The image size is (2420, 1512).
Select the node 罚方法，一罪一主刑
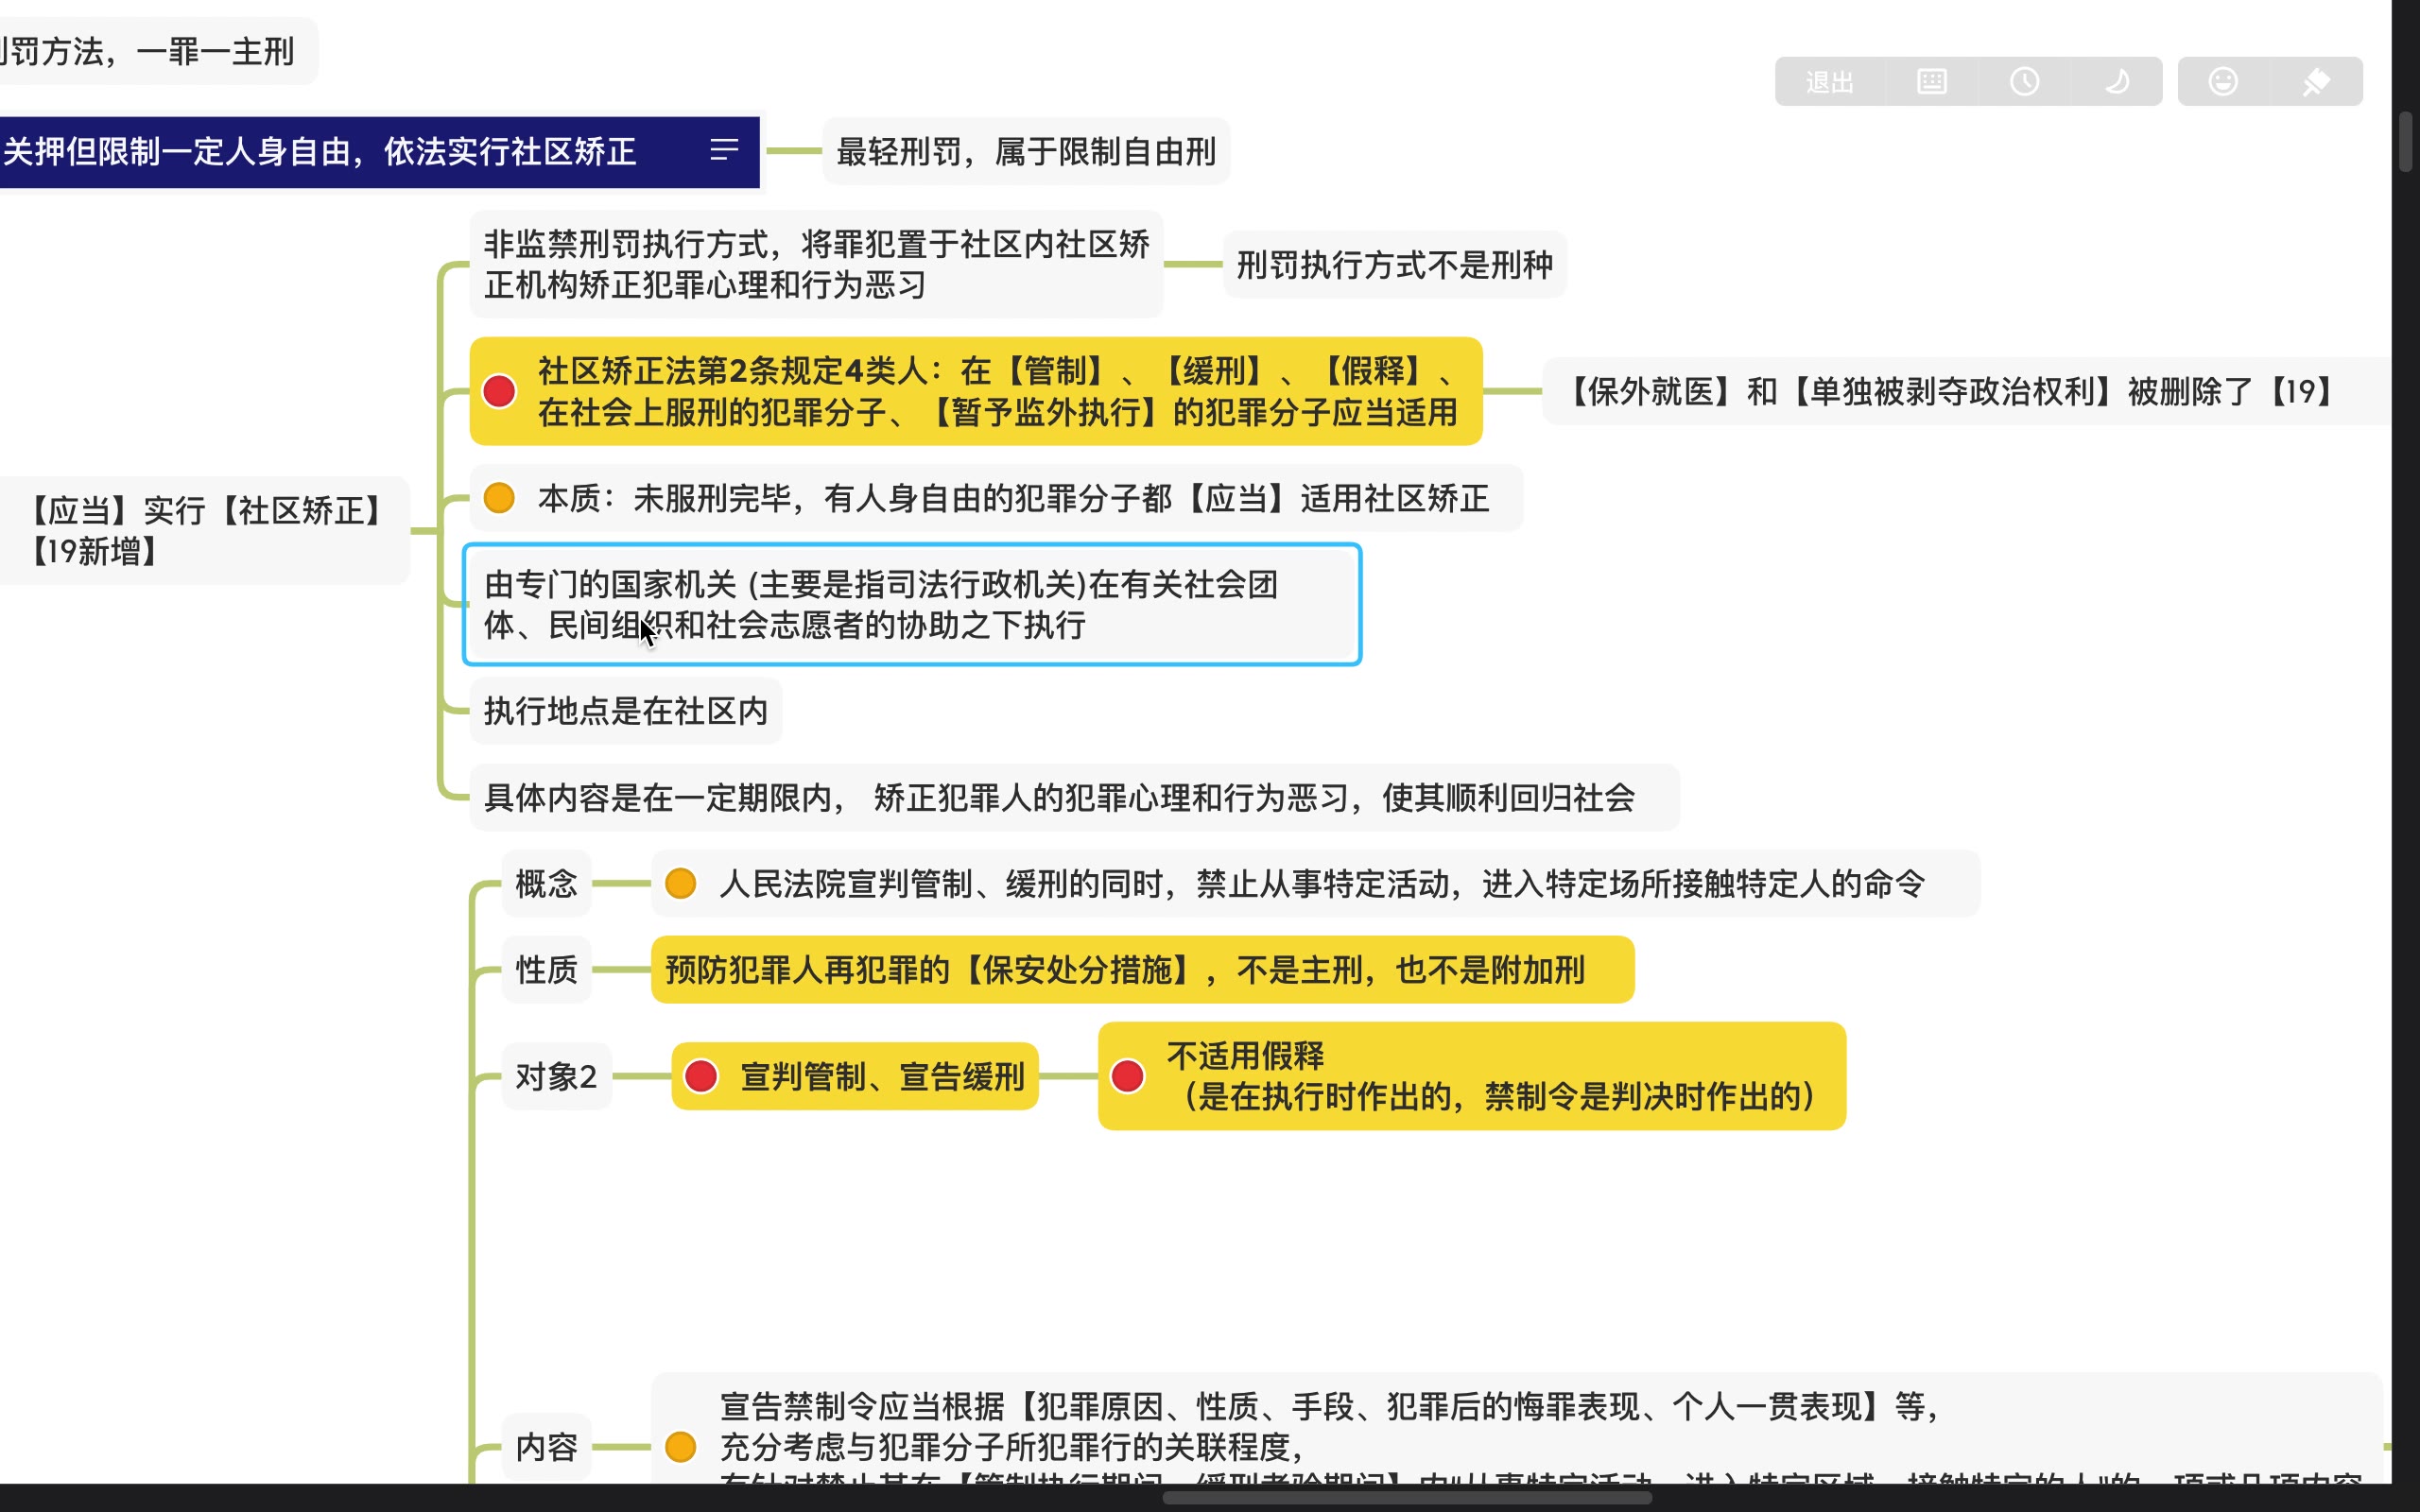(158, 51)
